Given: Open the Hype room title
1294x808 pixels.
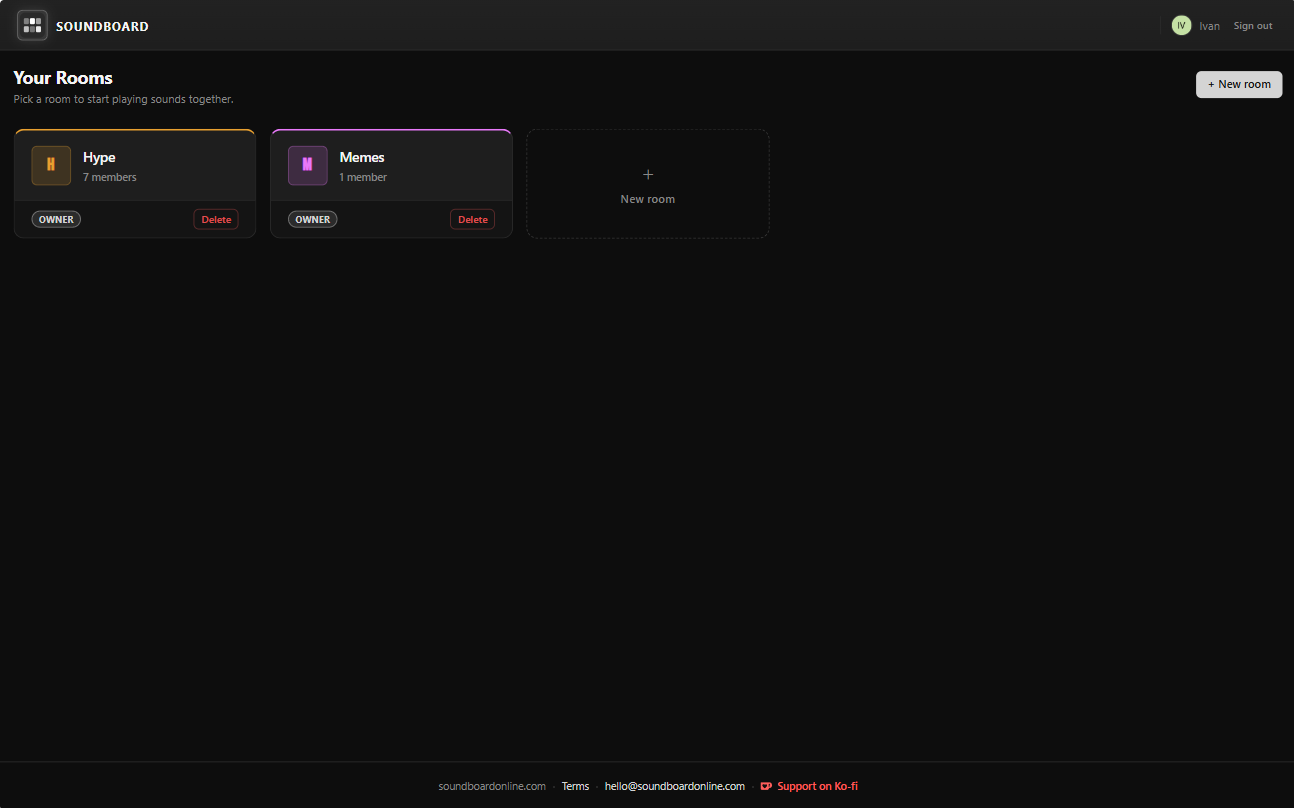Looking at the screenshot, I should pos(99,158).
